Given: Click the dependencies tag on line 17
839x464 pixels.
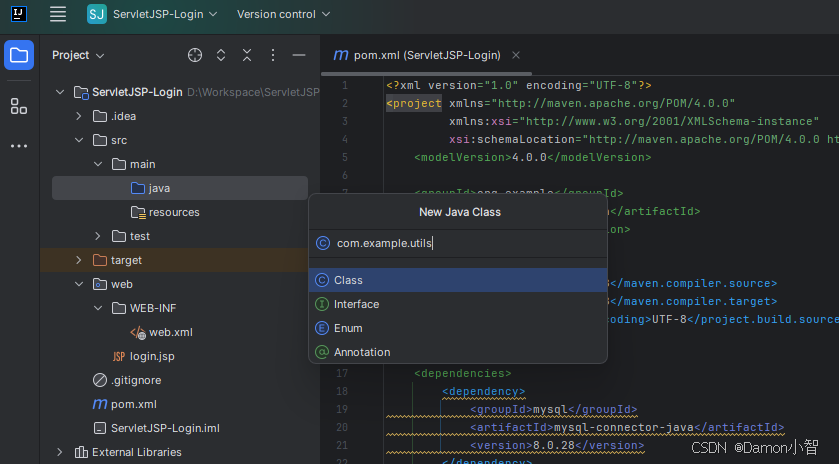Looking at the screenshot, I should coord(462,374).
